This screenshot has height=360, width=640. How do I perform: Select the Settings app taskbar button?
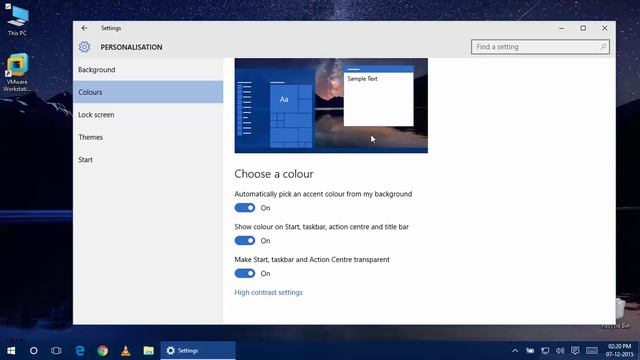pos(198,351)
